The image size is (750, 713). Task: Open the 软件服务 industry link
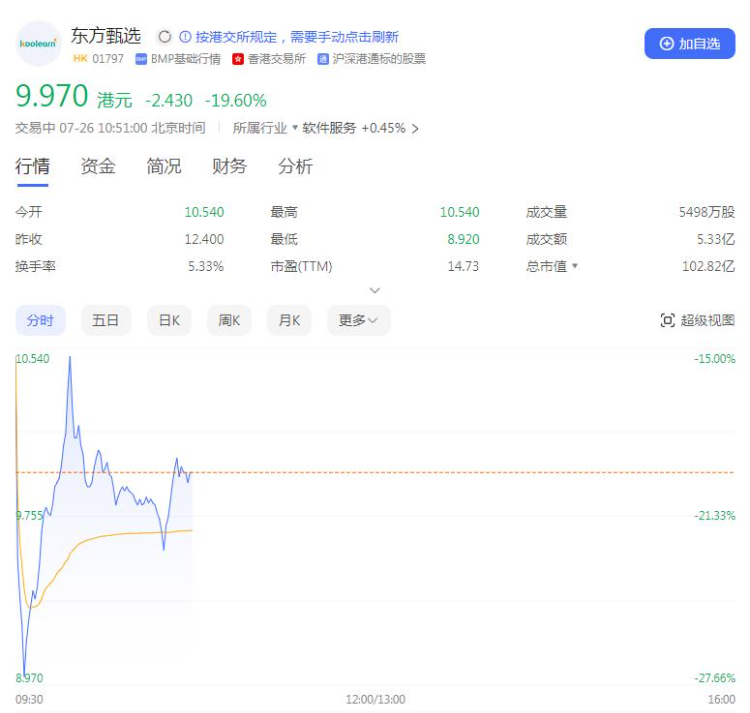click(329, 128)
